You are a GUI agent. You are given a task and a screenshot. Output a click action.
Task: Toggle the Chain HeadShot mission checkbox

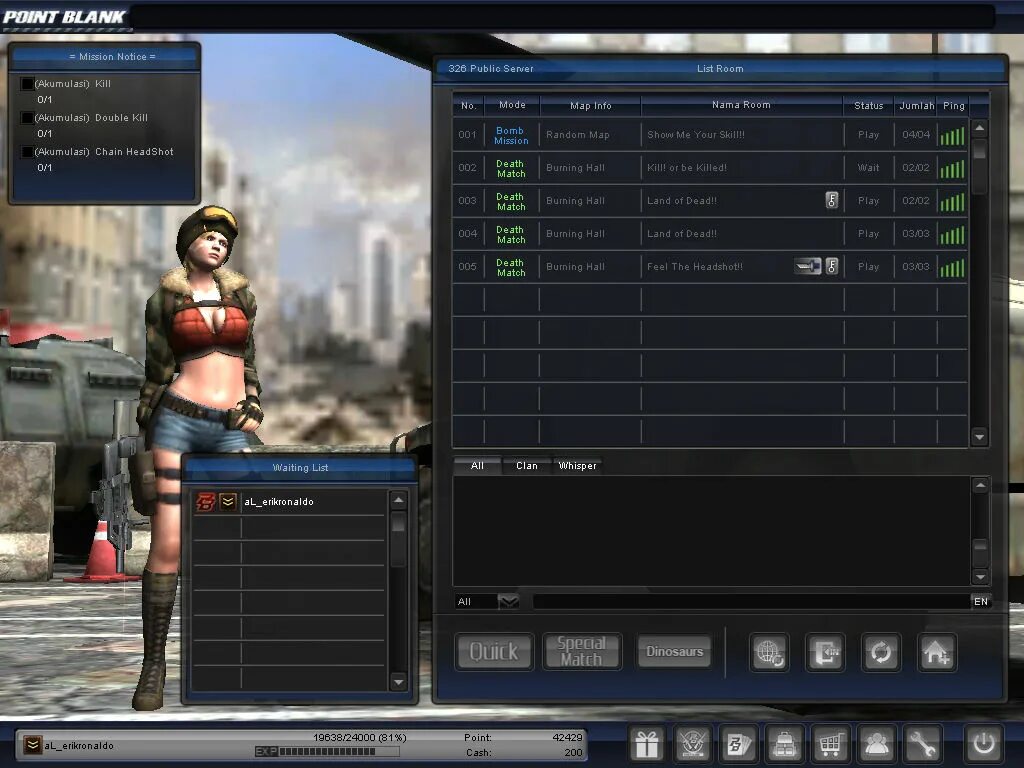tap(27, 152)
